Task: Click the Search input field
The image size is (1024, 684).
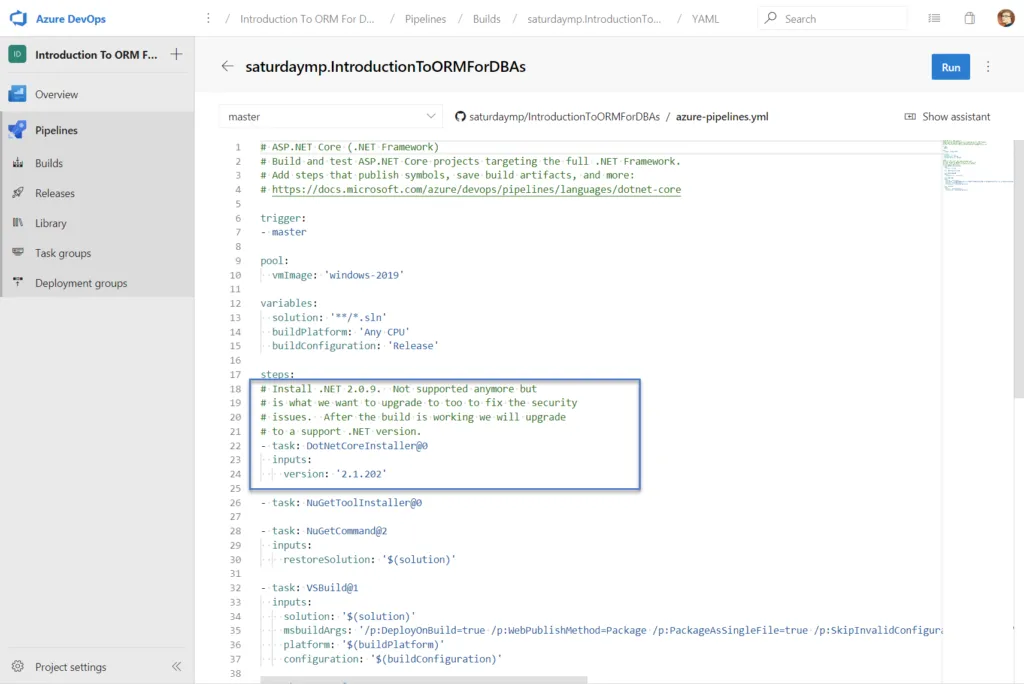Action: [x=833, y=18]
